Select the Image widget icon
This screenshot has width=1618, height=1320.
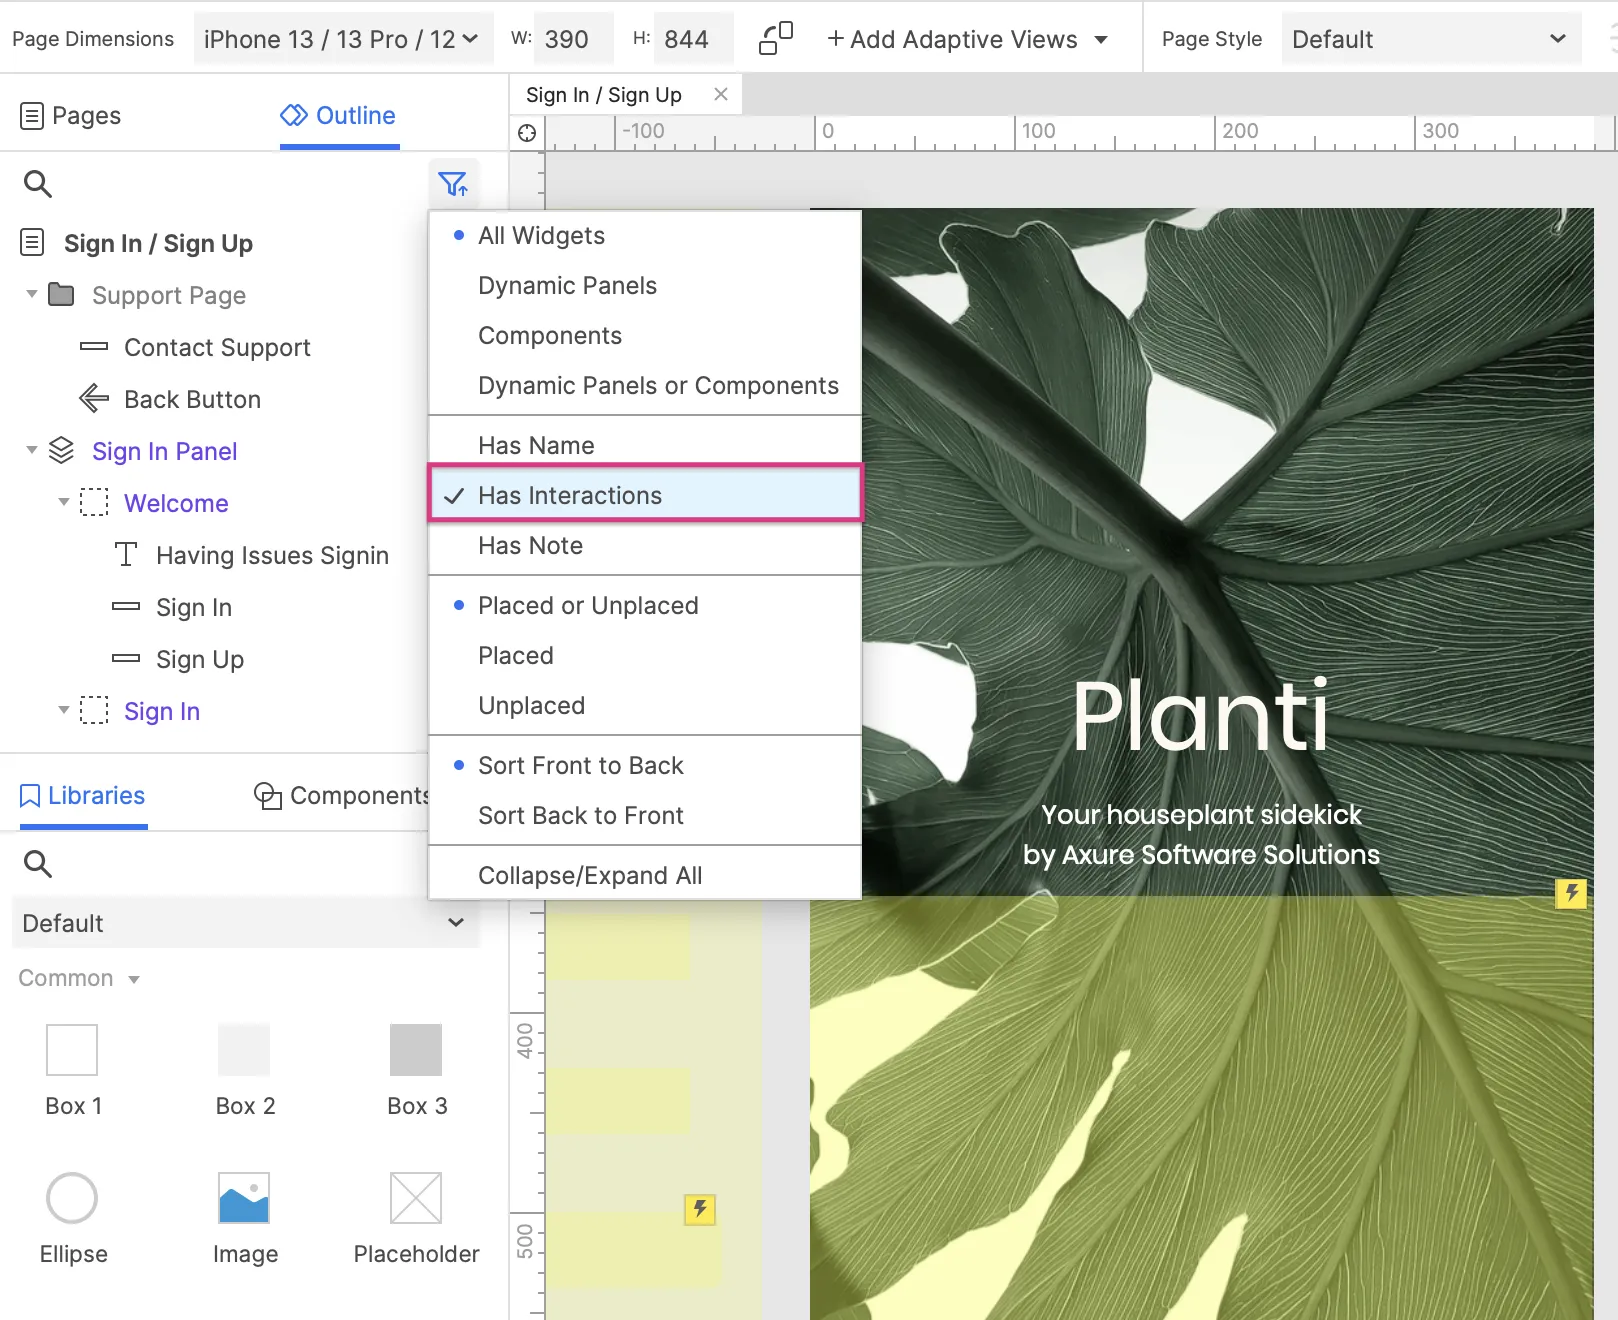(x=244, y=1198)
